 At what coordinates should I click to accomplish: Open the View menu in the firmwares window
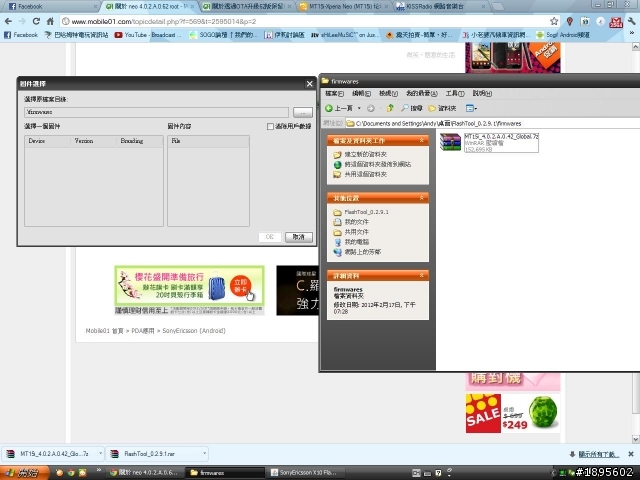[388, 93]
